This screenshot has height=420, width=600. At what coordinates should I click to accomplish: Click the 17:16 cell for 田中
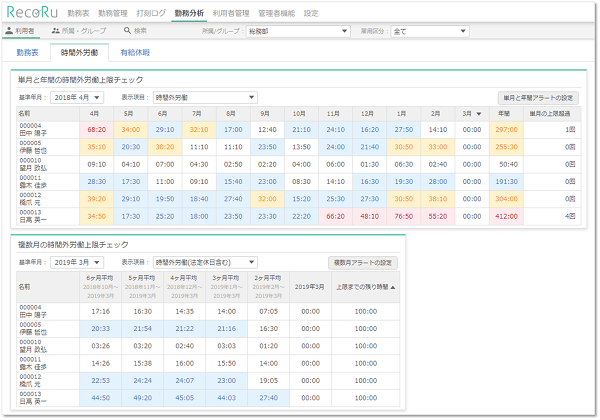101,311
